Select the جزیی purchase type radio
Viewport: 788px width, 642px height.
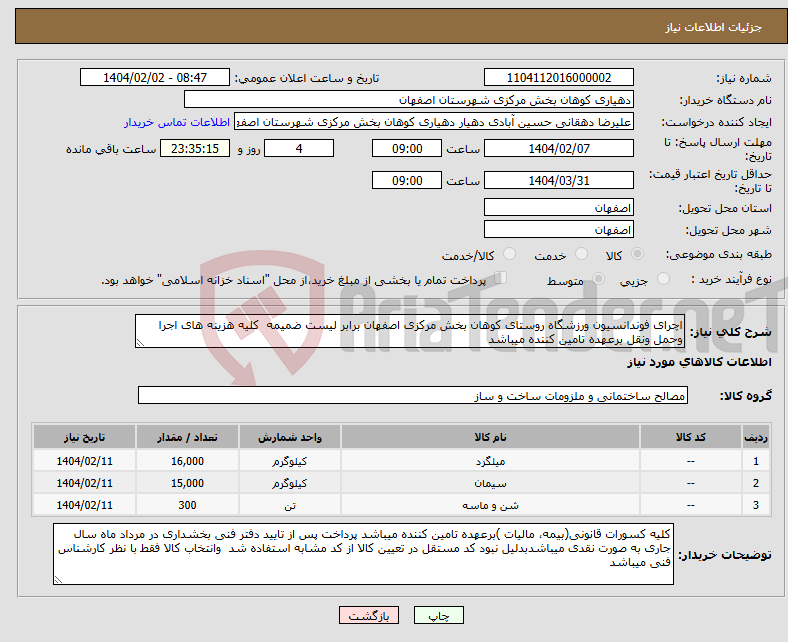663,279
